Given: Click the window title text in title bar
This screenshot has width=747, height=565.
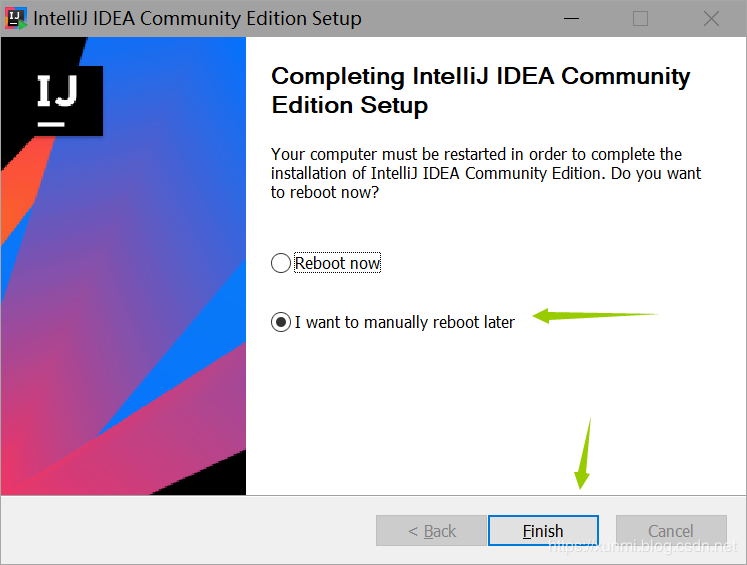Looking at the screenshot, I should (x=198, y=19).
